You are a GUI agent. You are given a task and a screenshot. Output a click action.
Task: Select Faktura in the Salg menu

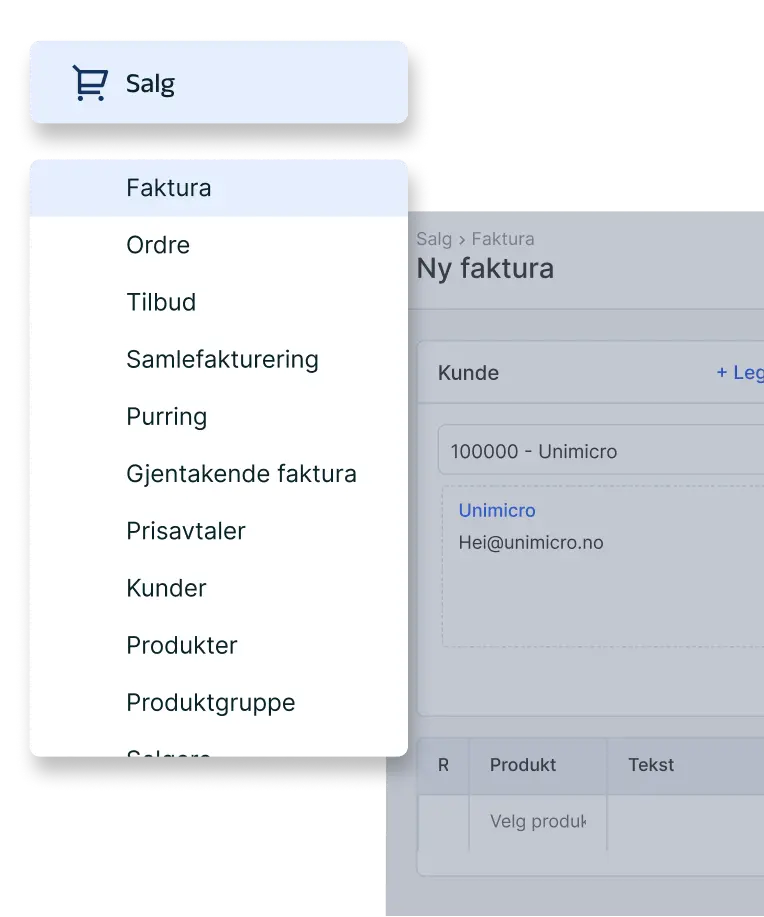(168, 188)
